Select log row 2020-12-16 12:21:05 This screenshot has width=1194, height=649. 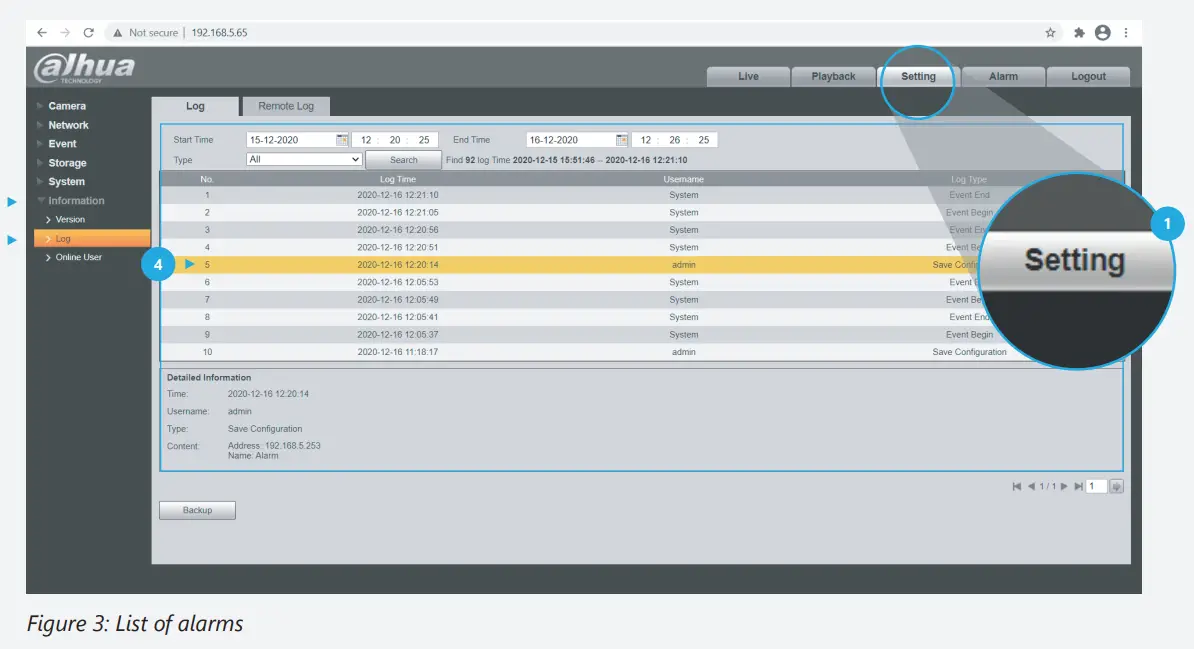point(641,213)
